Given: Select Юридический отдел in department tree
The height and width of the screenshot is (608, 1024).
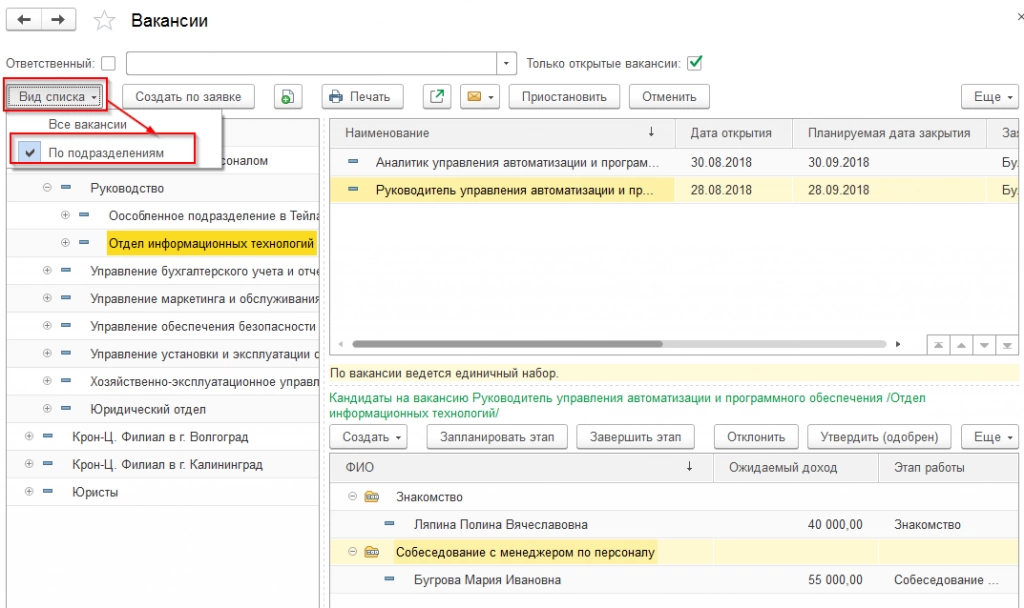Looking at the screenshot, I should [x=148, y=409].
